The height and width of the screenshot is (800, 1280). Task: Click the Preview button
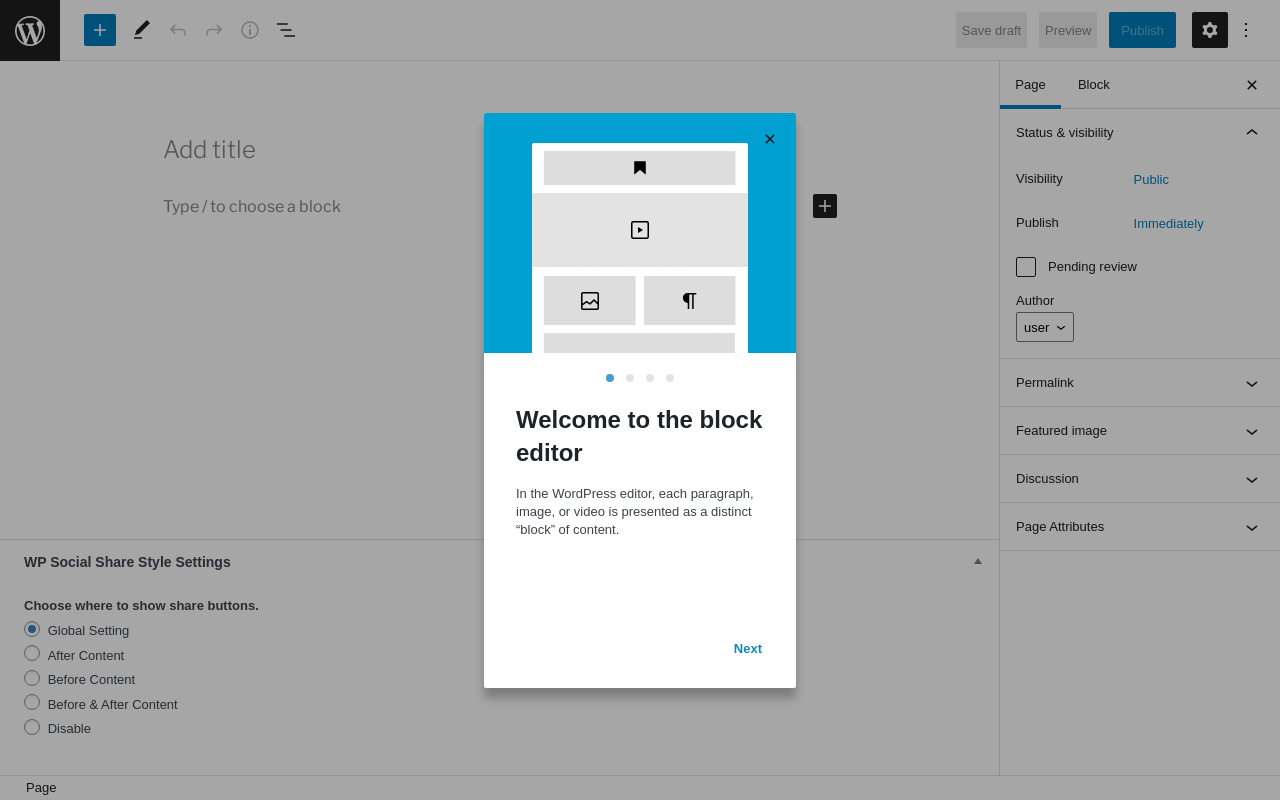coord(1068,30)
